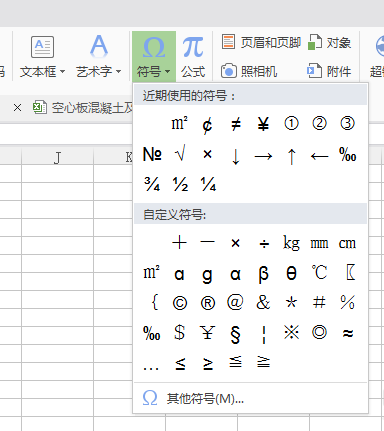Select column J header
Screen dimensions: 384x431
coord(58,157)
